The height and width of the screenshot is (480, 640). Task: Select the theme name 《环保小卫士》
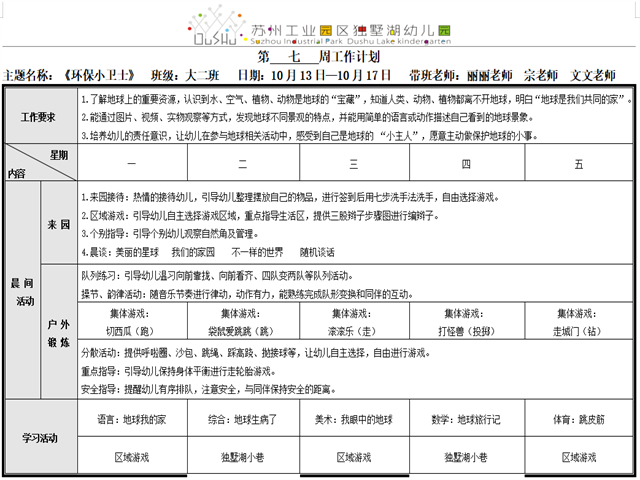(x=97, y=77)
